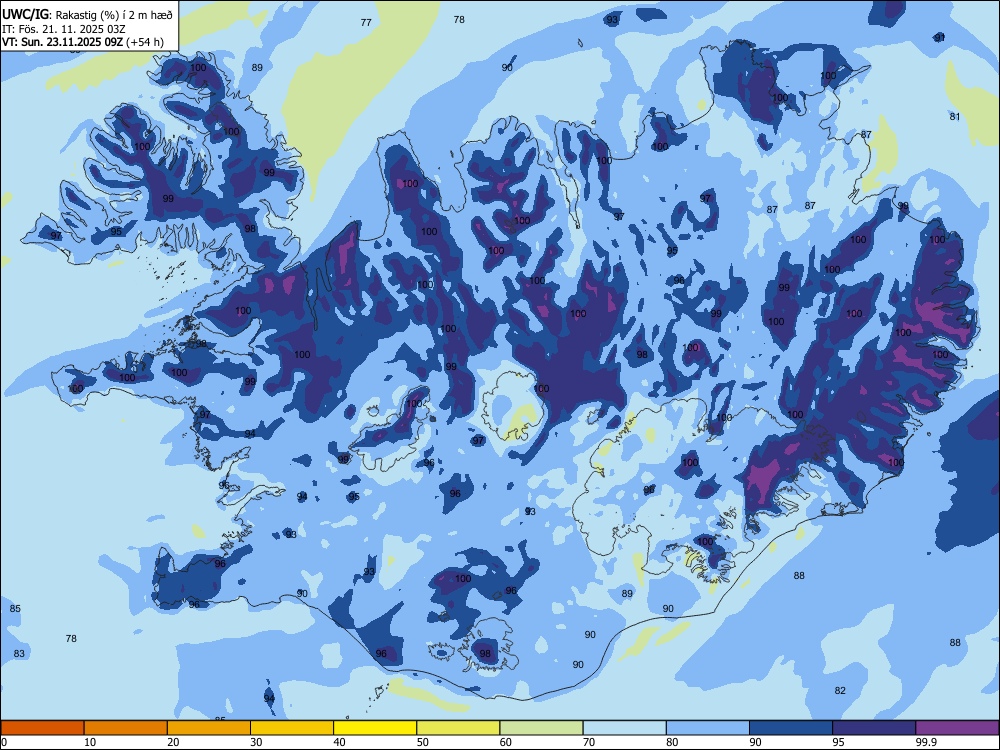Viewport: 1000px width, 750px height.
Task: Click the '77' humidity value on the map
Action: [x=366, y=22]
